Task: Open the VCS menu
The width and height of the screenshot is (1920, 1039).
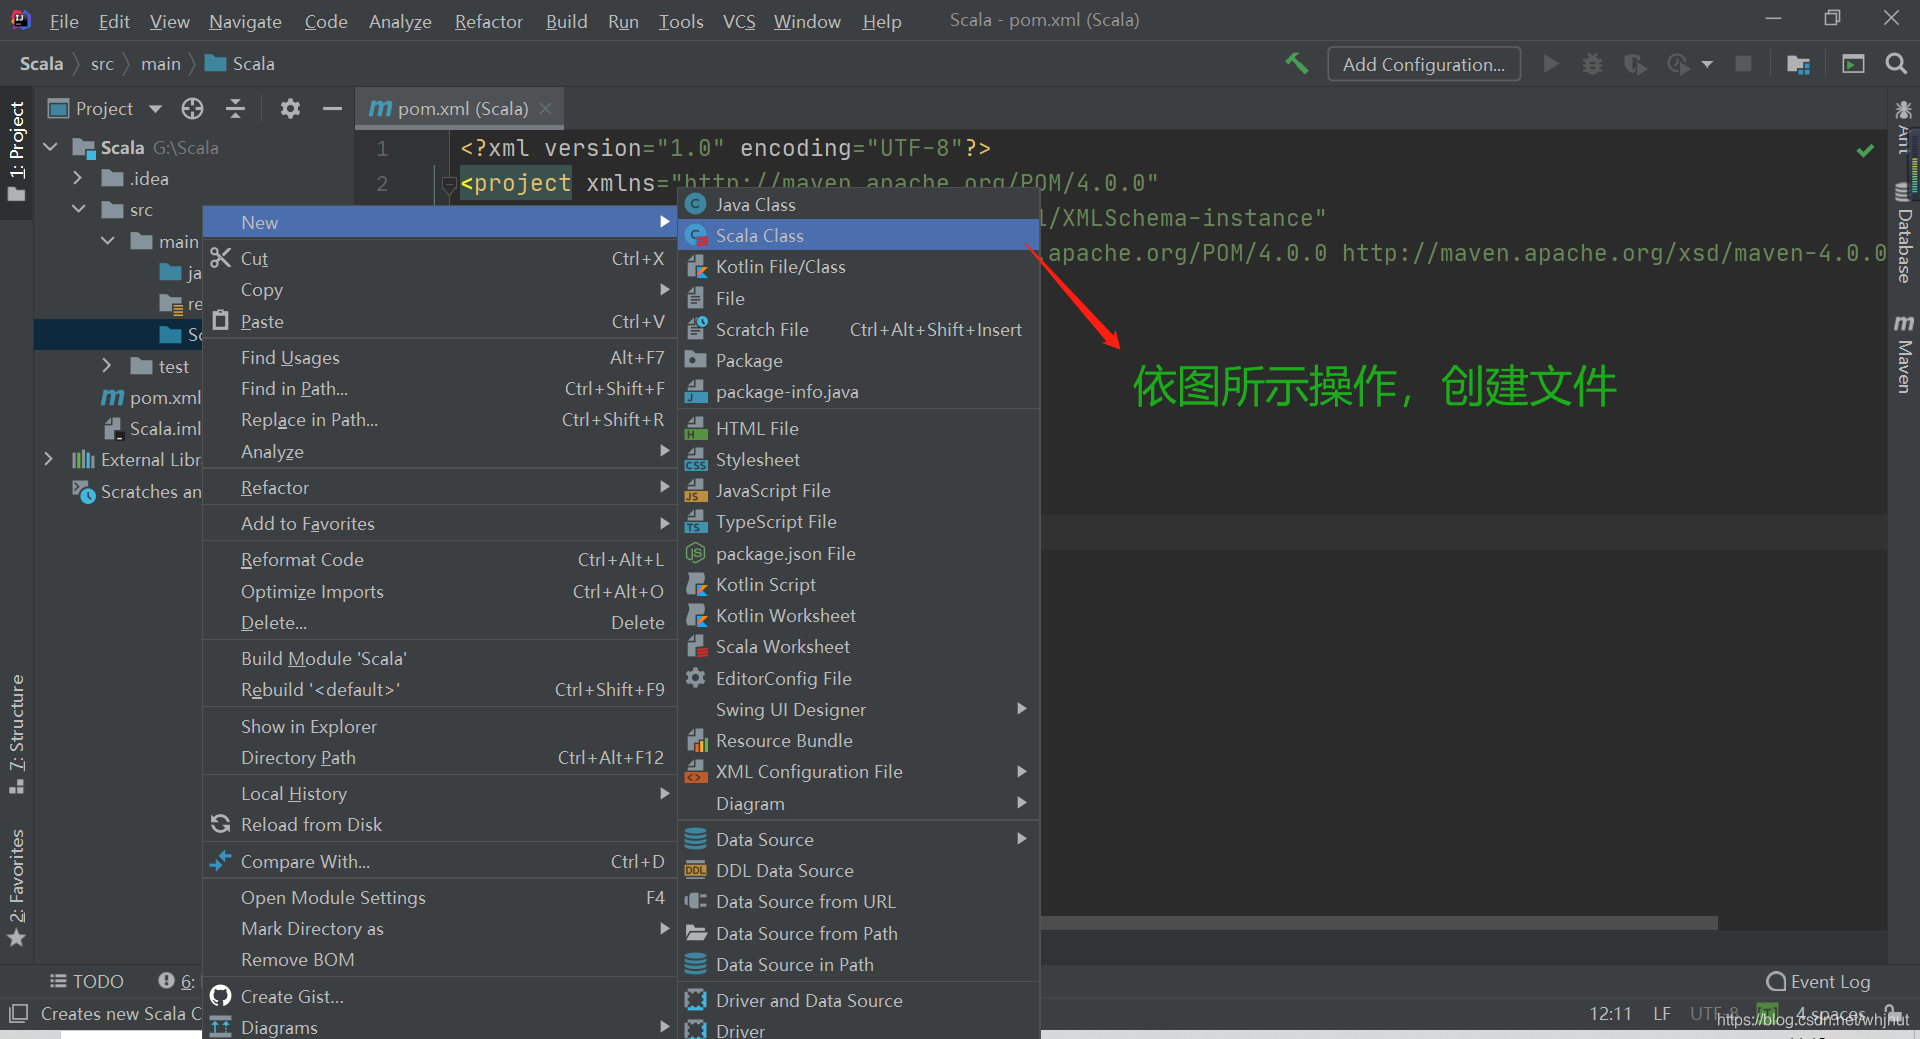Action: click(x=739, y=21)
